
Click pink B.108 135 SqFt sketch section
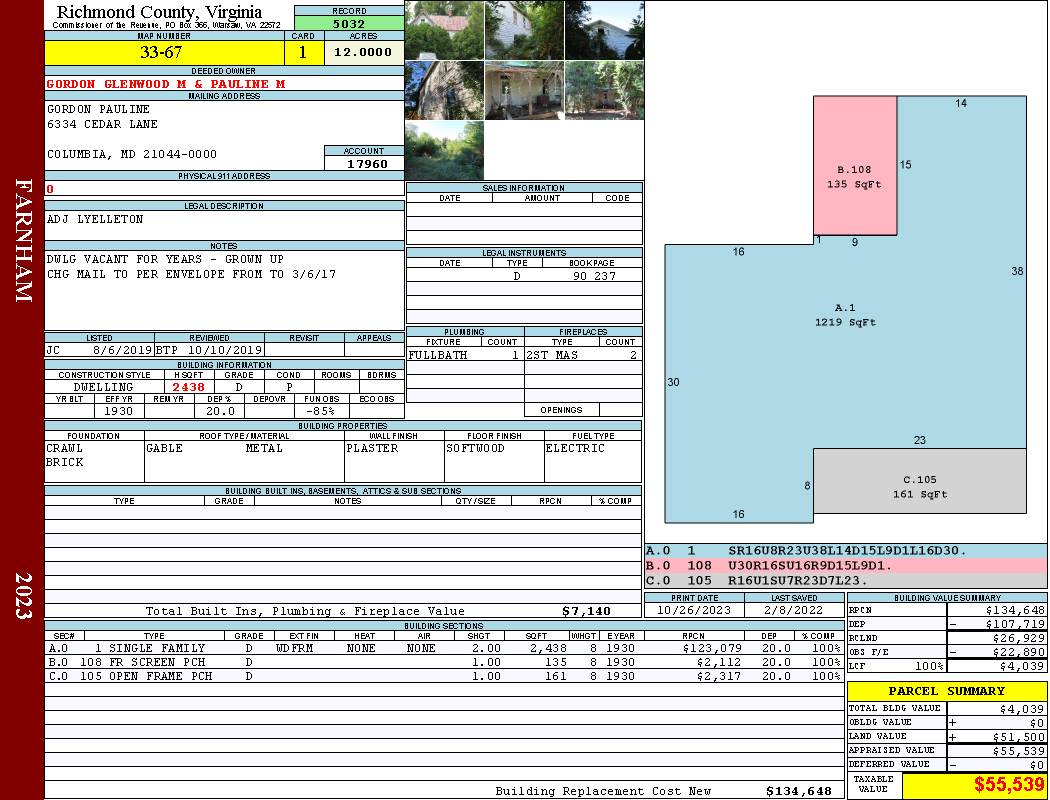point(855,165)
